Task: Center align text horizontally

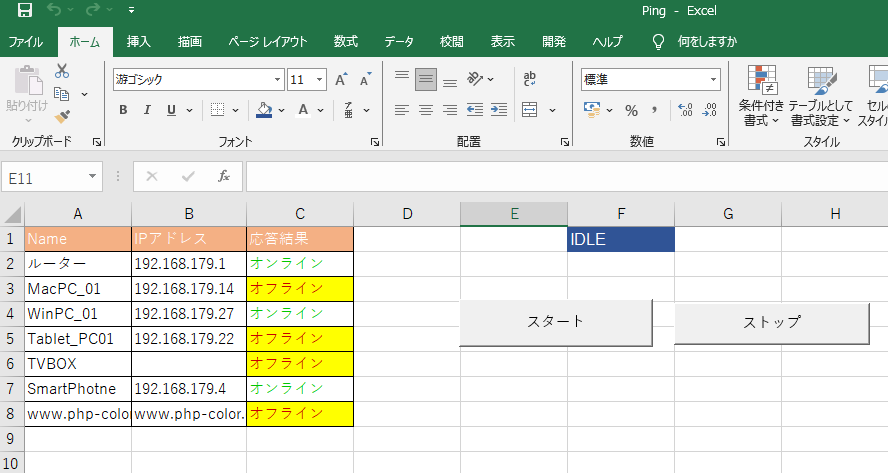Action: coord(425,110)
